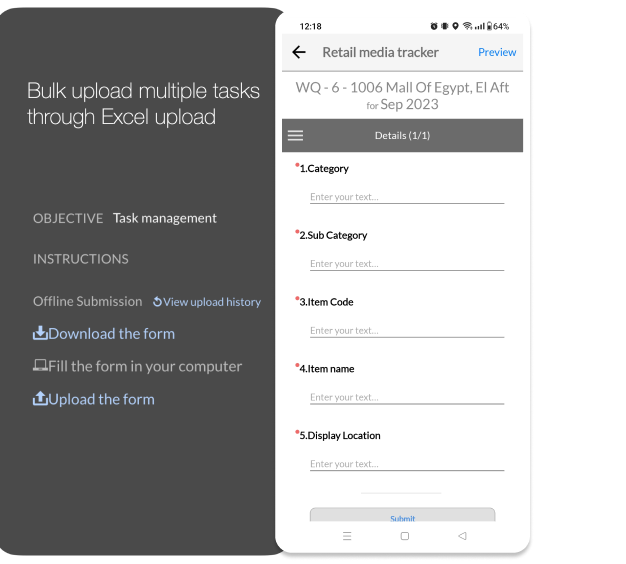Focus the Category text field
Image resolution: width=626 pixels, height=564 pixels.
pos(407,197)
